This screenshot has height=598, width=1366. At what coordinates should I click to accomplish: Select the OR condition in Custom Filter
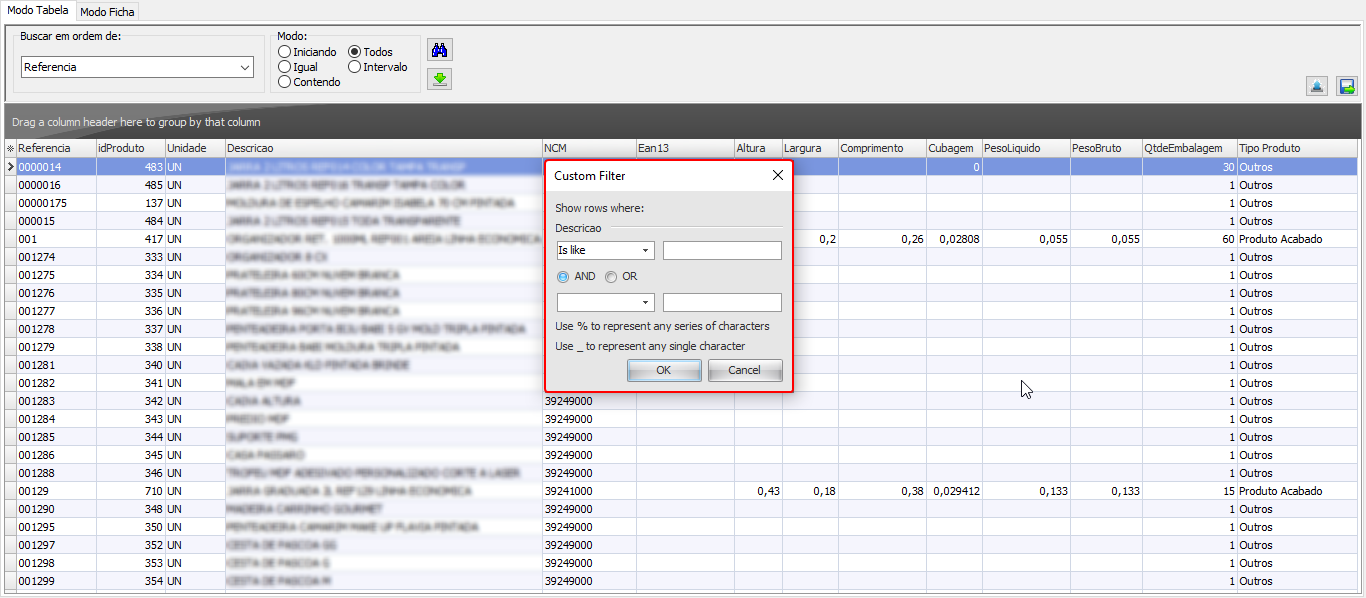click(x=611, y=277)
